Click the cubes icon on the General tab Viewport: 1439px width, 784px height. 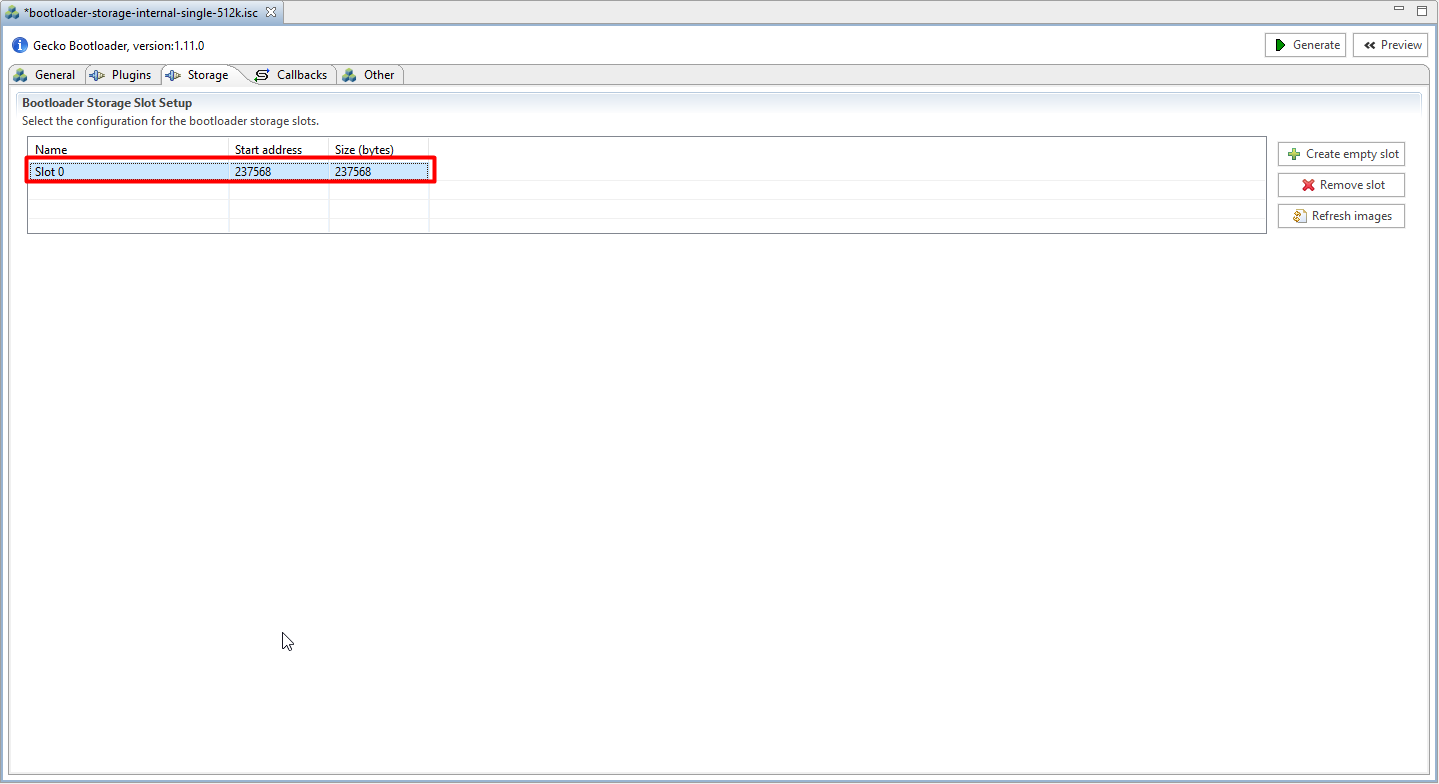click(21, 74)
